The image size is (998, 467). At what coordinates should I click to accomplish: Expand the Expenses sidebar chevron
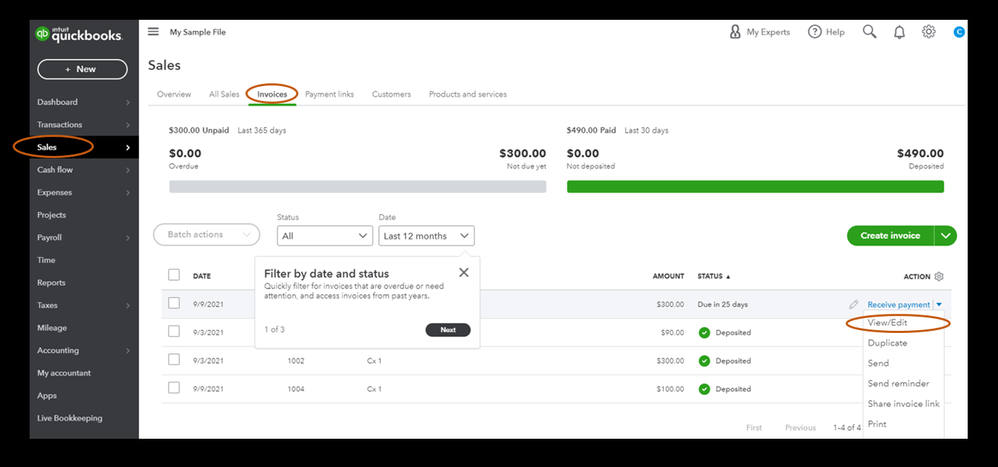click(128, 193)
